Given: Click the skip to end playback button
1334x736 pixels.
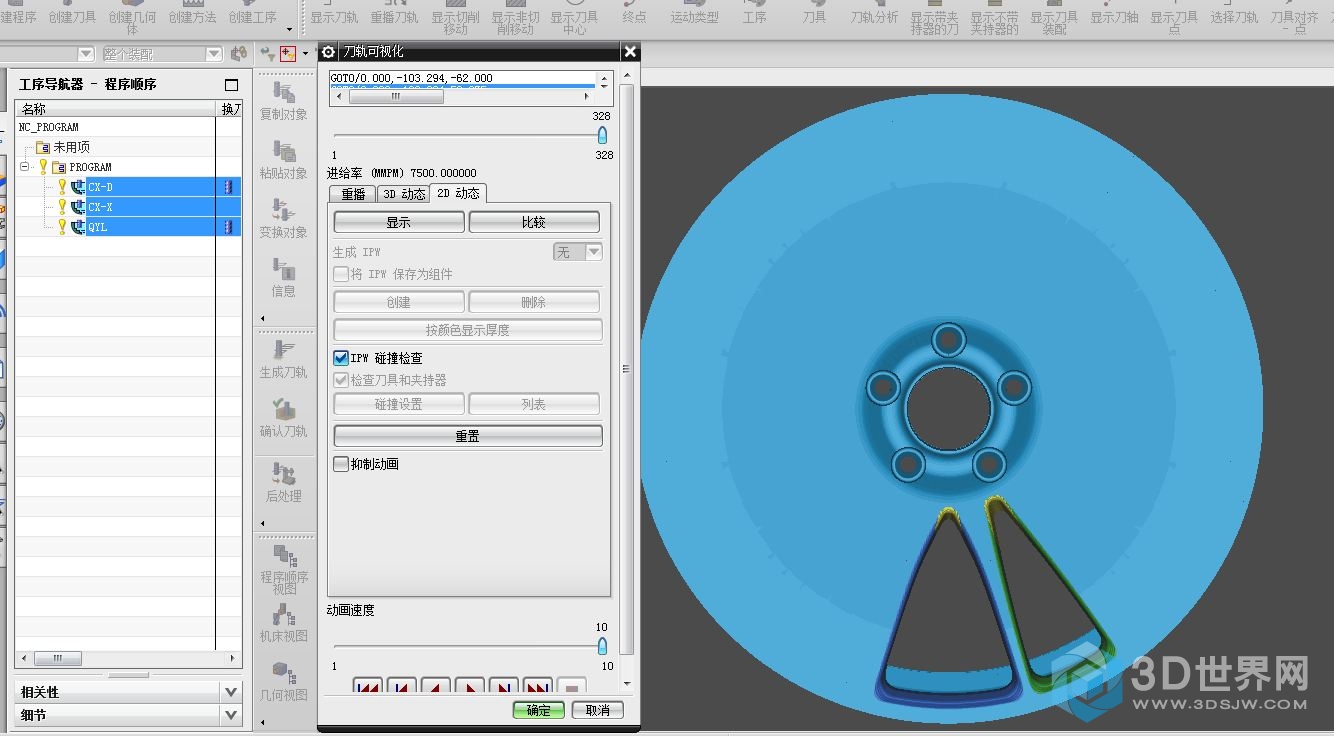Looking at the screenshot, I should tap(537, 686).
